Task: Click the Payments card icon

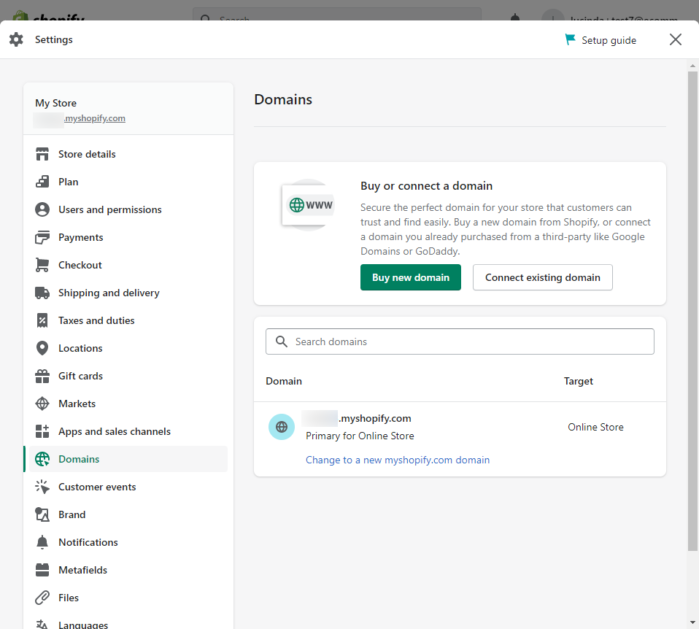Action: 42,237
